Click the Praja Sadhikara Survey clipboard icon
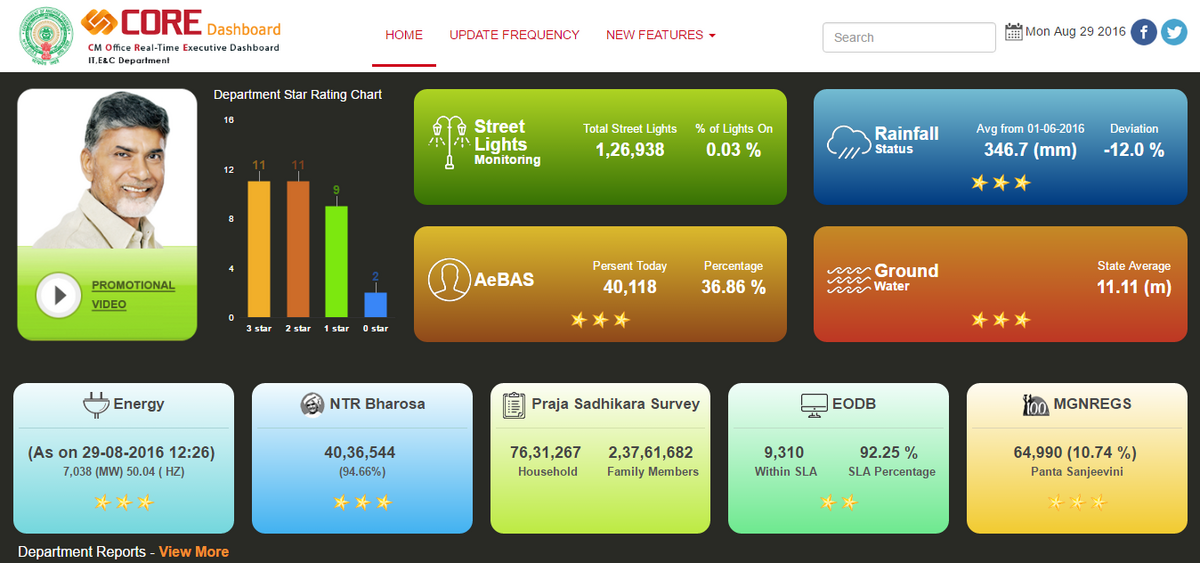 tap(514, 405)
